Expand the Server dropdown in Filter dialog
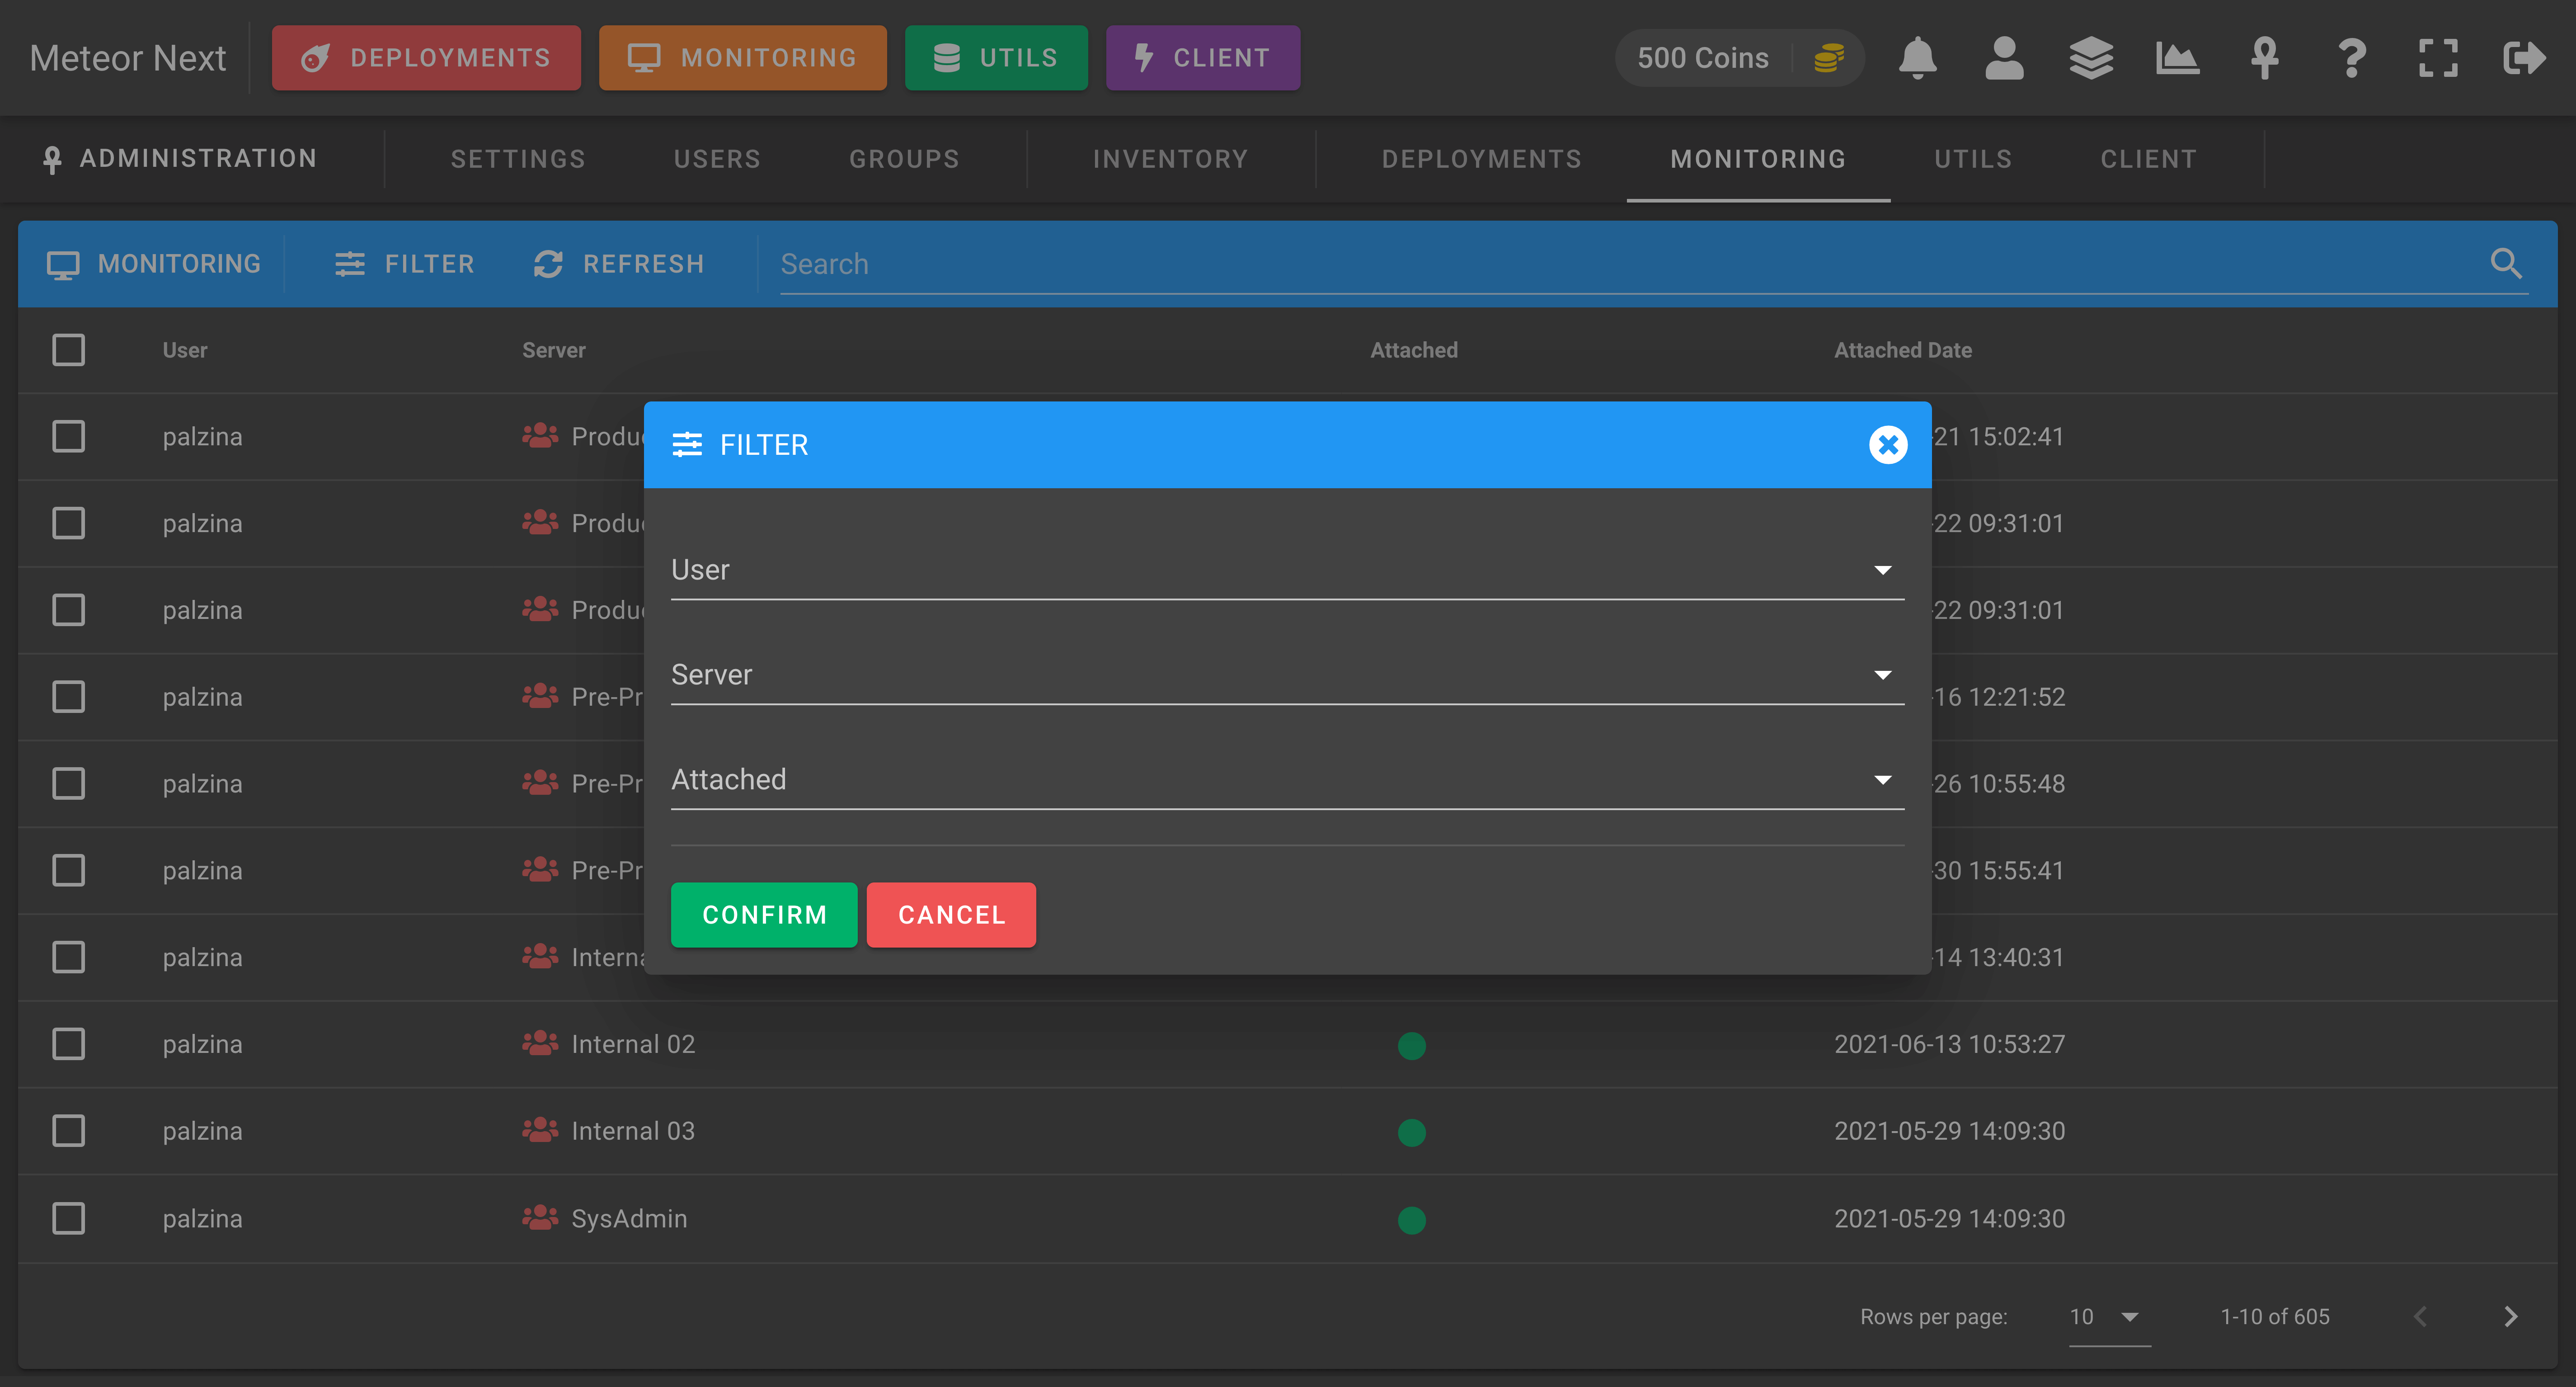Screen dimensions: 2576x1387 [x=1287, y=675]
